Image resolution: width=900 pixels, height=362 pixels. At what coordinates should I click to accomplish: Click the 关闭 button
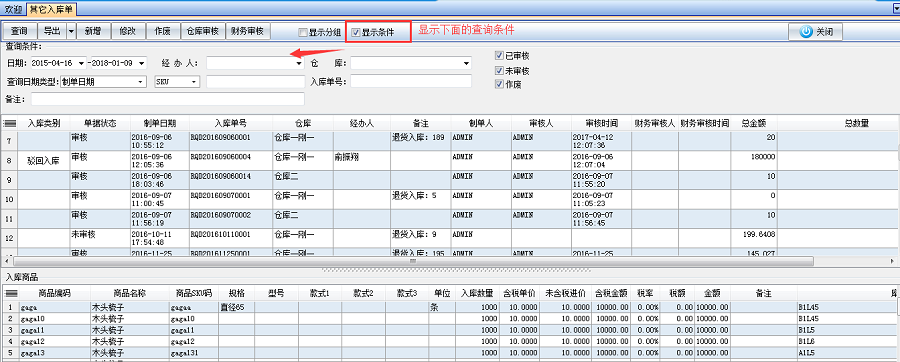coord(815,32)
